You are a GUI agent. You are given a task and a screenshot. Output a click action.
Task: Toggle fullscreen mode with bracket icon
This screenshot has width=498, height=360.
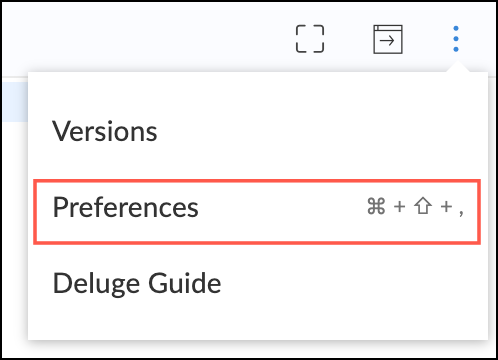pos(310,39)
